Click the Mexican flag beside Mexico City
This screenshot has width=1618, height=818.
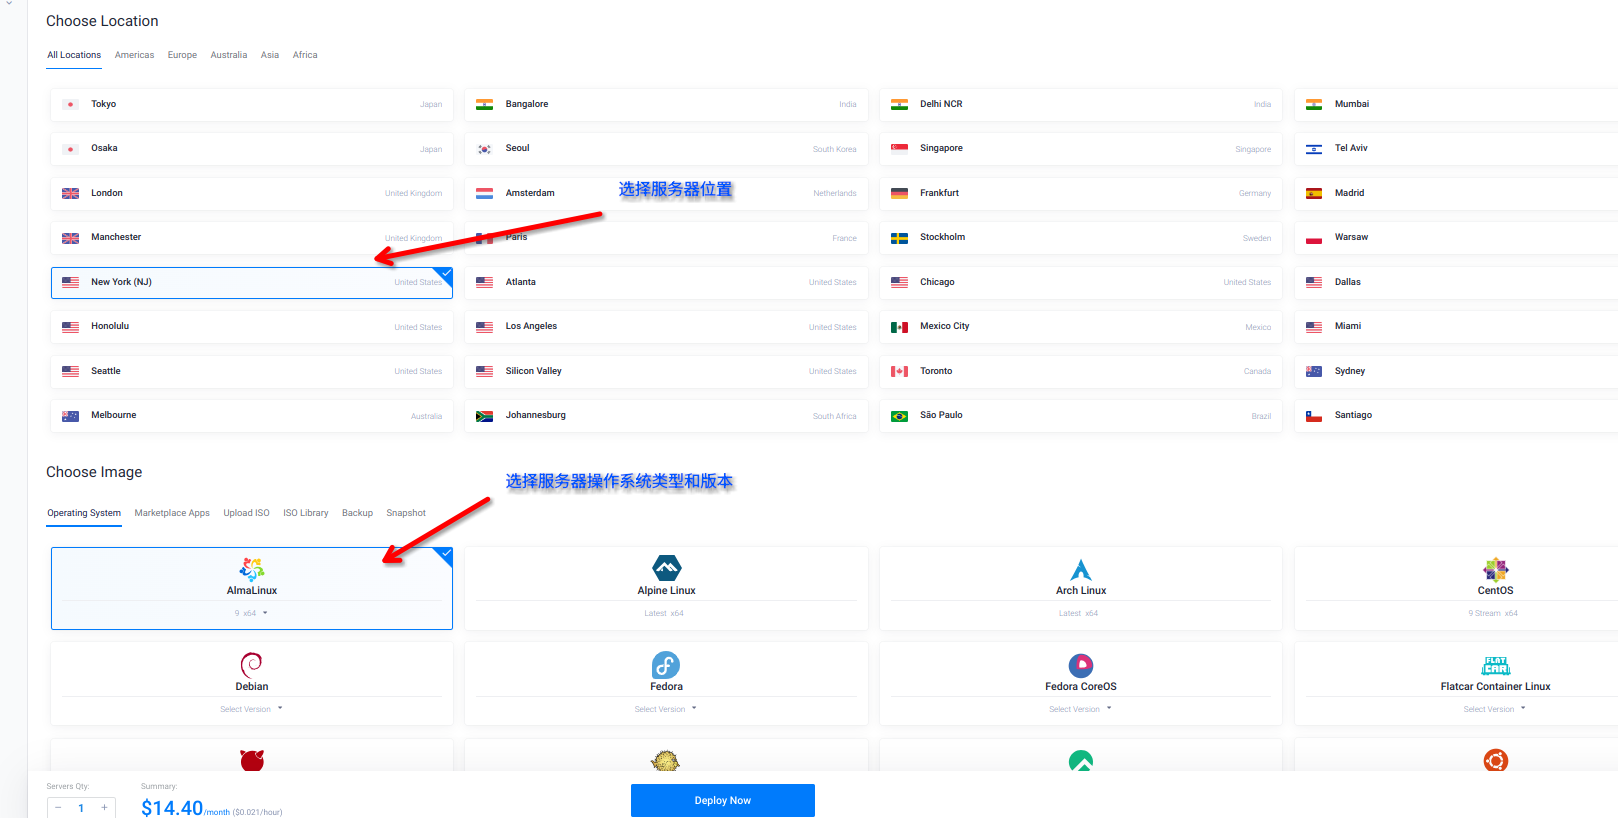click(x=899, y=327)
